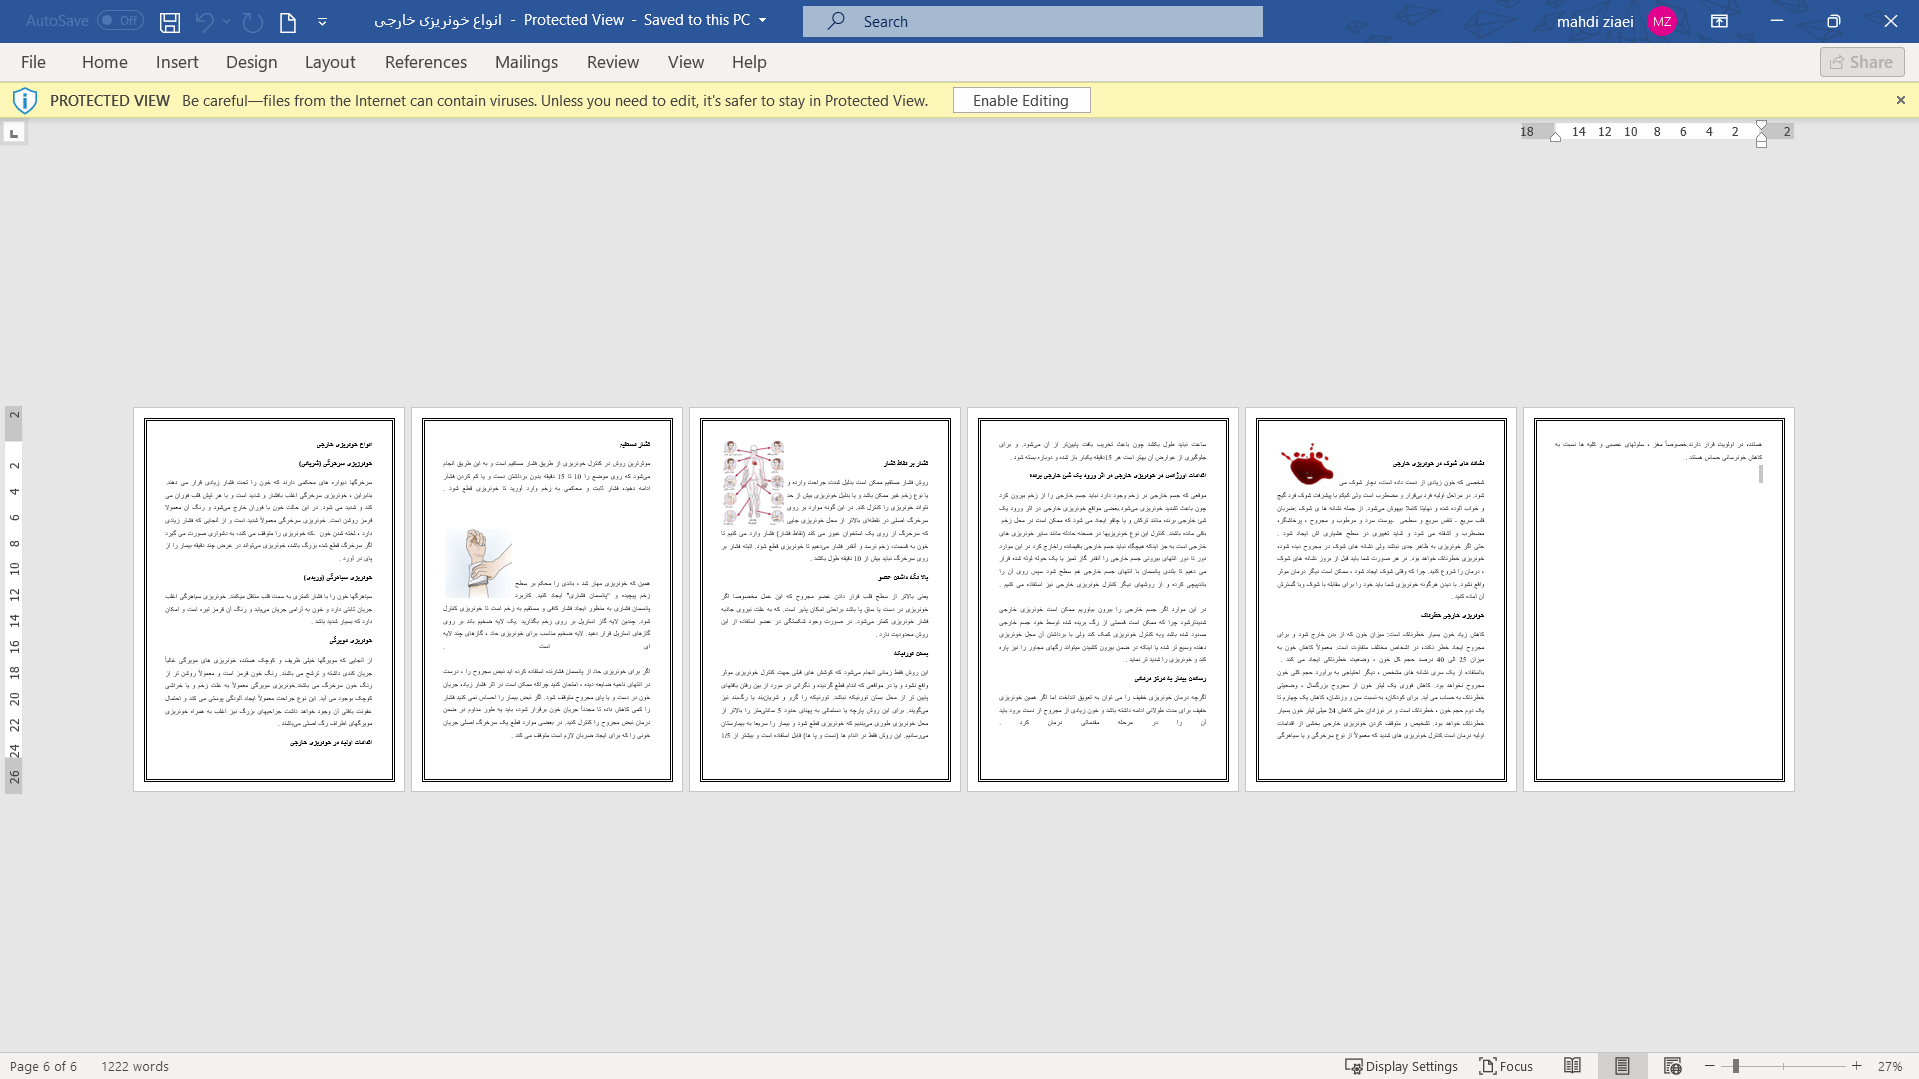Close the Protected View message bar
1919x1079 pixels.
pos(1901,100)
